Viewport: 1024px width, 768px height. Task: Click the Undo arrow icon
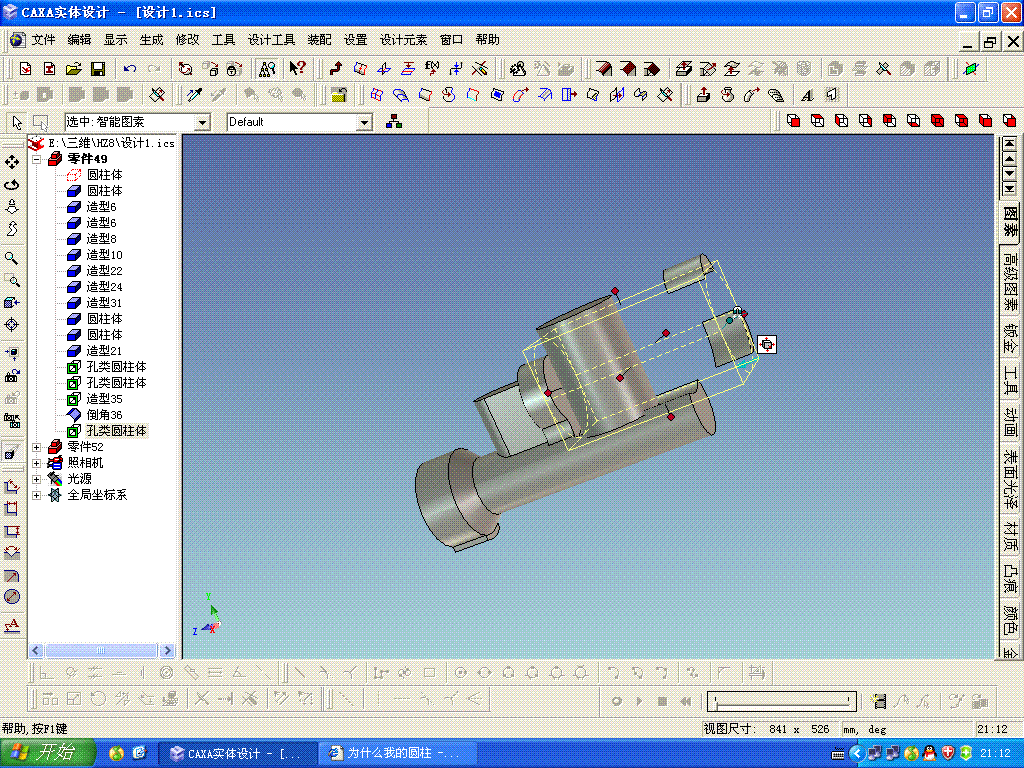pos(129,69)
